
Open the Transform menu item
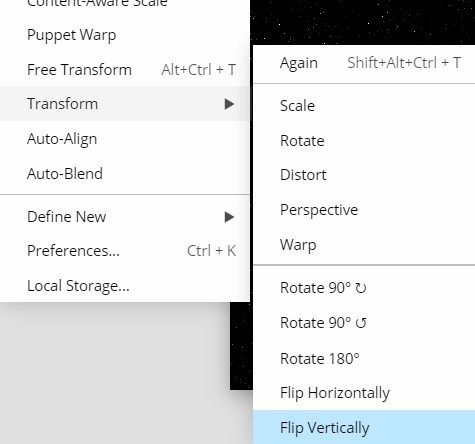pyautogui.click(x=125, y=104)
